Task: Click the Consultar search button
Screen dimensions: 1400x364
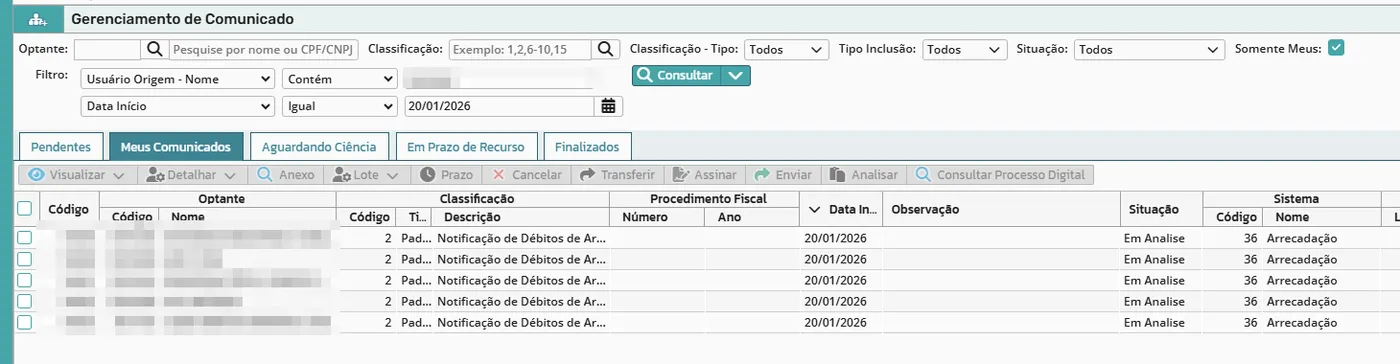Action: click(677, 75)
